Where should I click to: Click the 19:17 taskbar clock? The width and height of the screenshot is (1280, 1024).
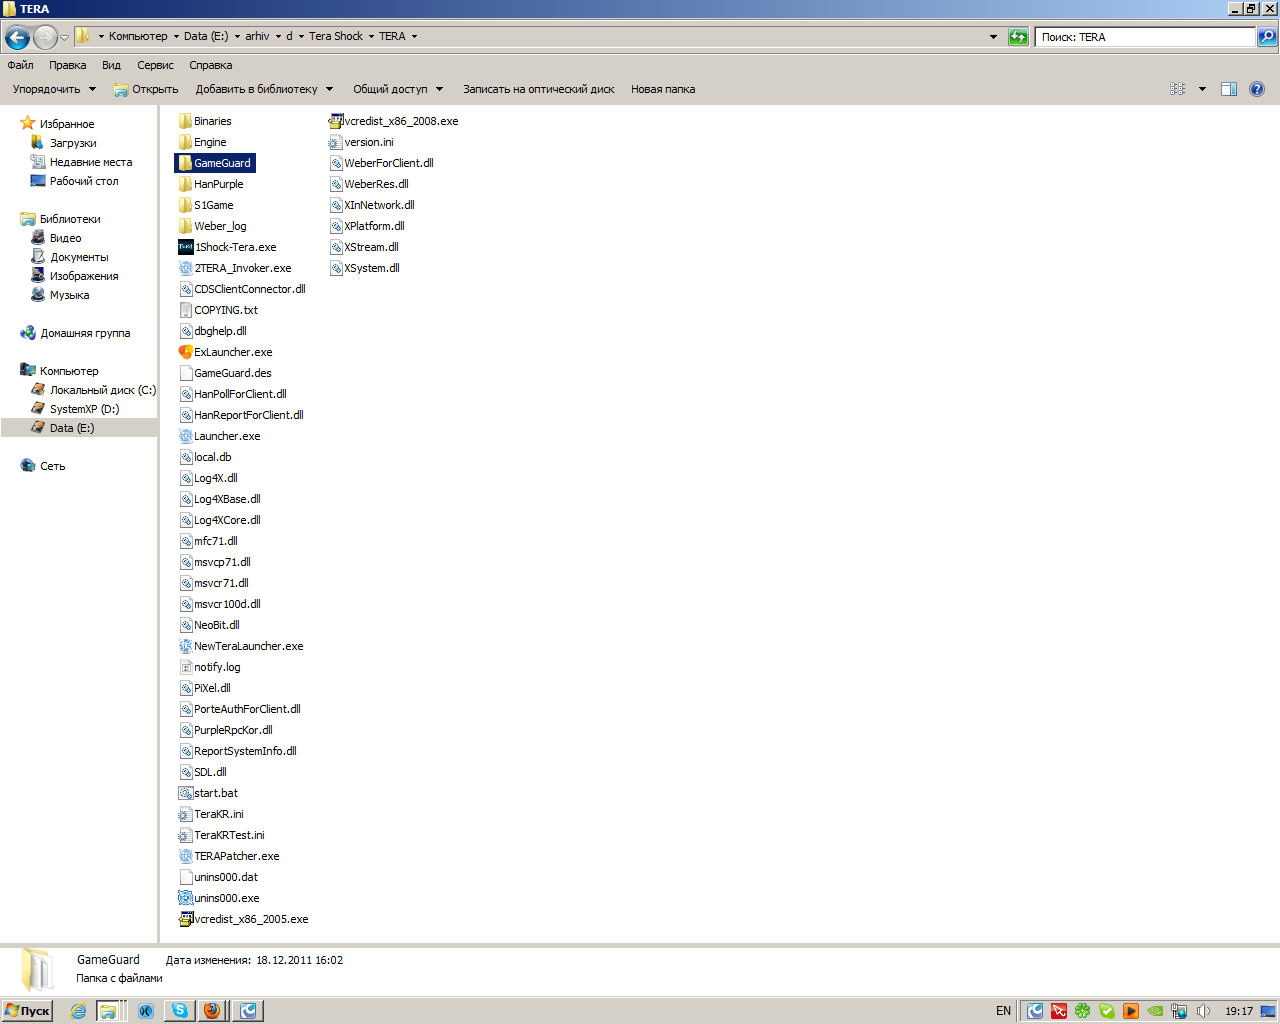(x=1239, y=1011)
